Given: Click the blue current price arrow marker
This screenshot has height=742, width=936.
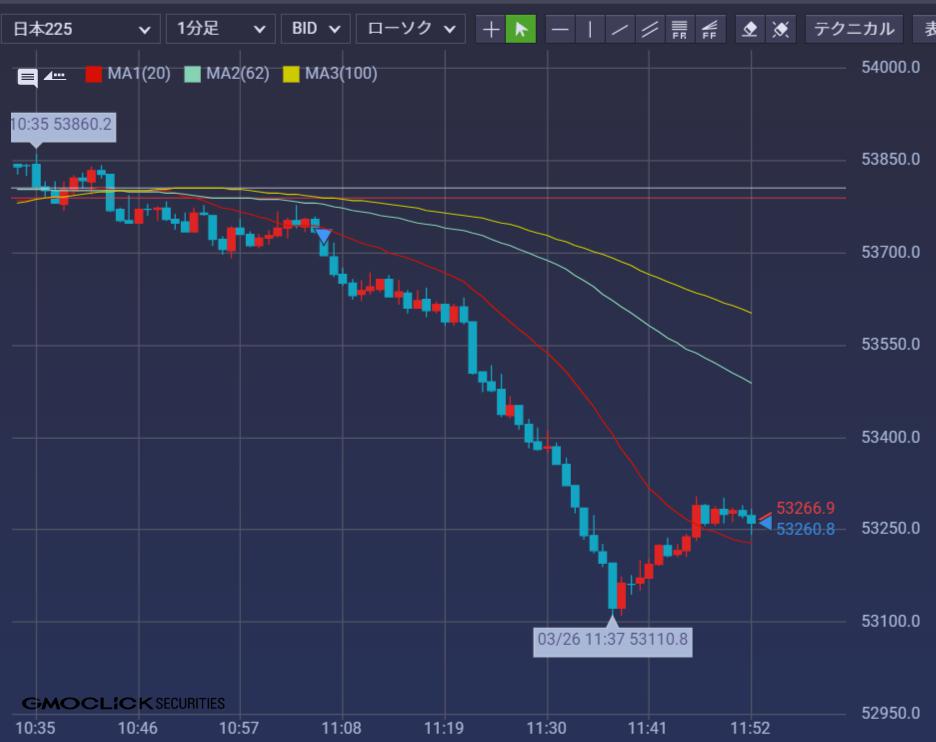Looking at the screenshot, I should click(765, 523).
